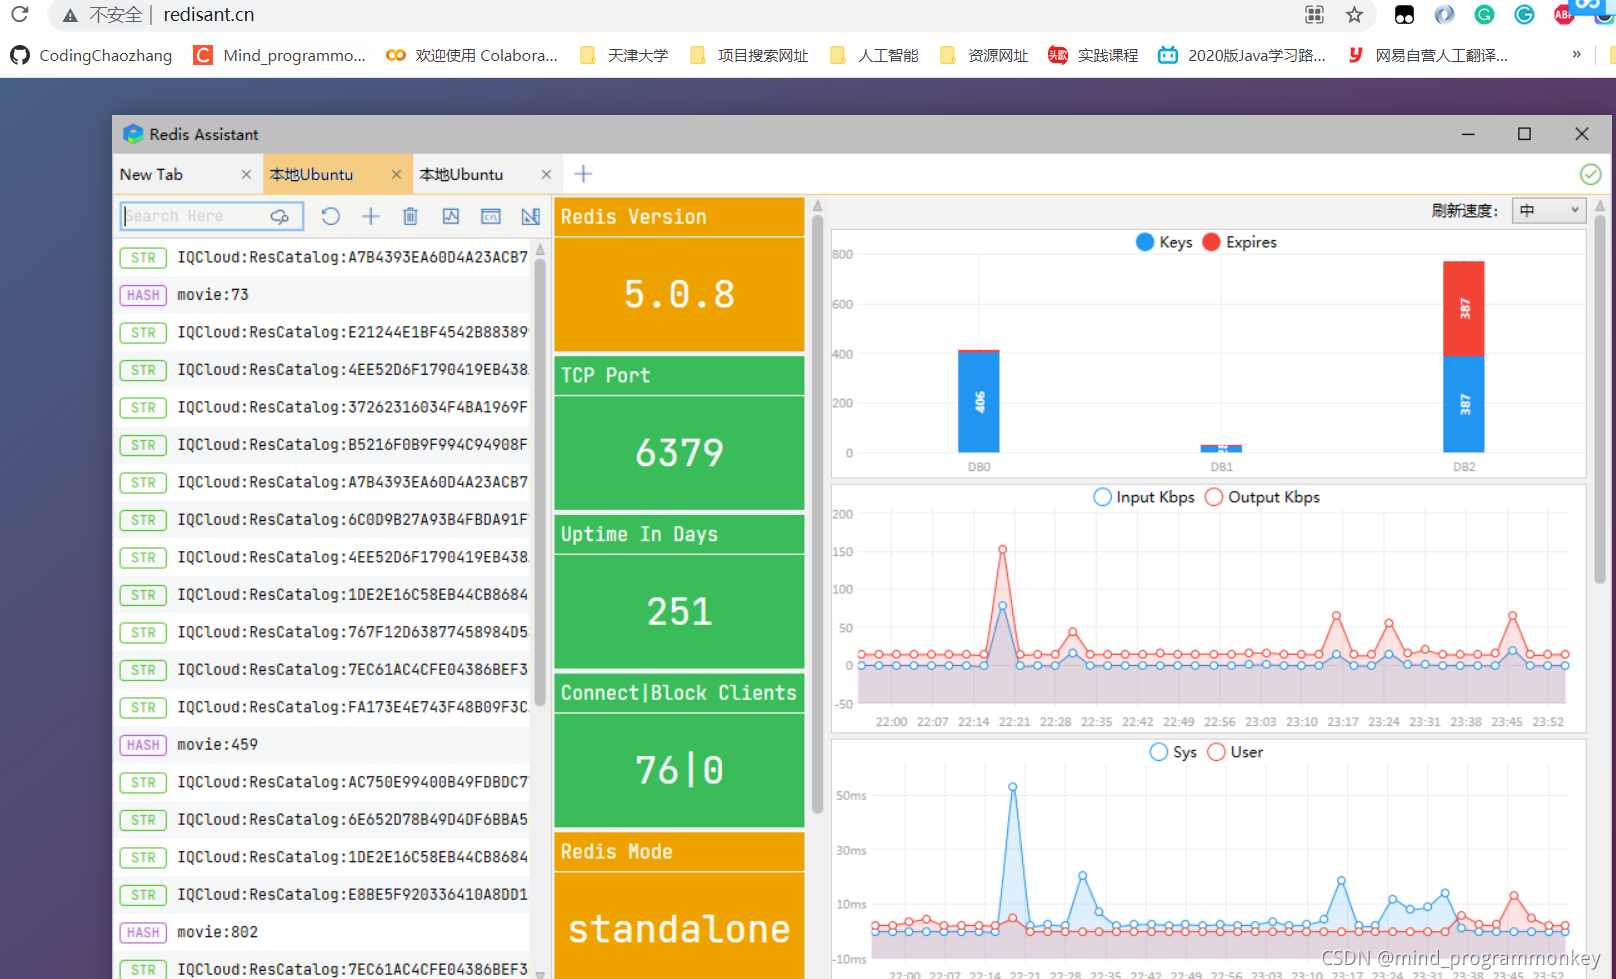Toggle the Keys legend in database chart

[x=1165, y=242]
